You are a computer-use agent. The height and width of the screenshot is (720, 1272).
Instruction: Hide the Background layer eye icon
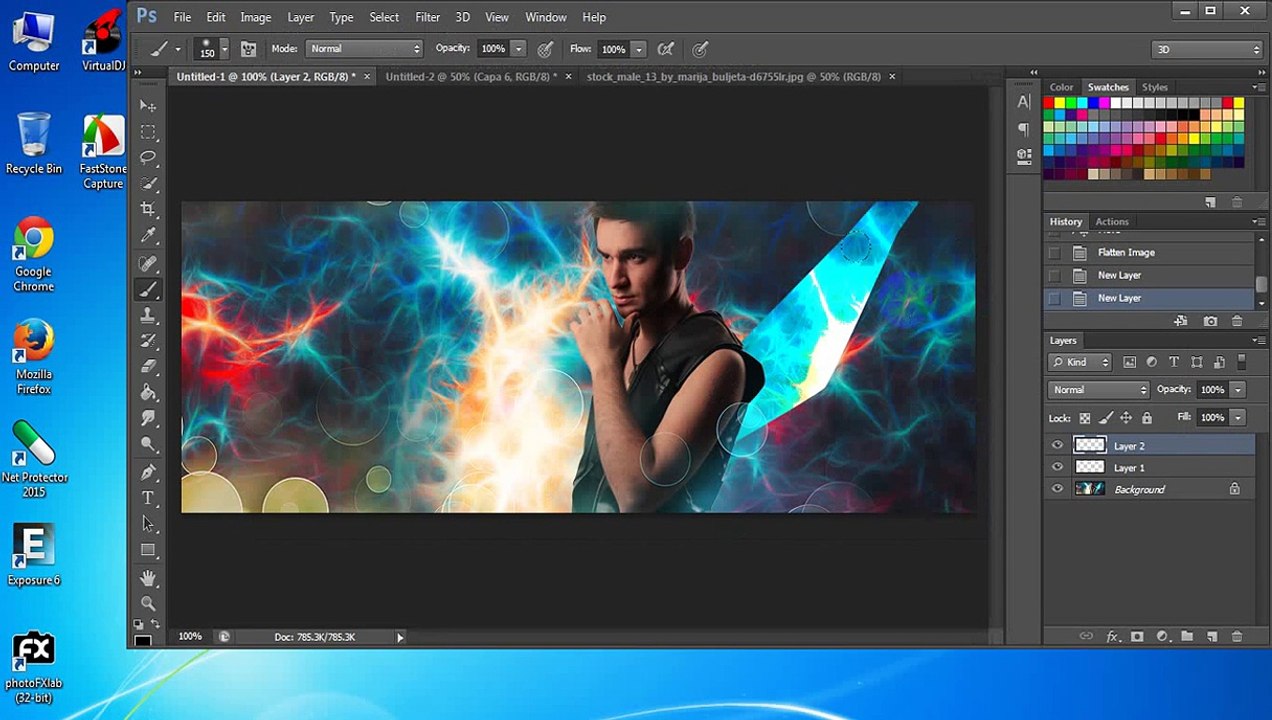coord(1057,489)
